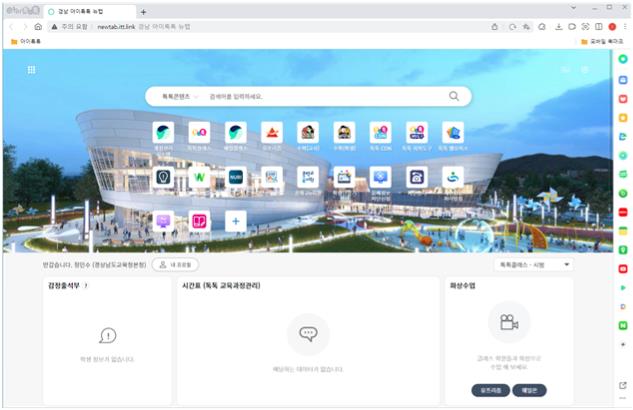
Task: Open the dark lightbulb shortcut tile
Action: (x=163, y=177)
